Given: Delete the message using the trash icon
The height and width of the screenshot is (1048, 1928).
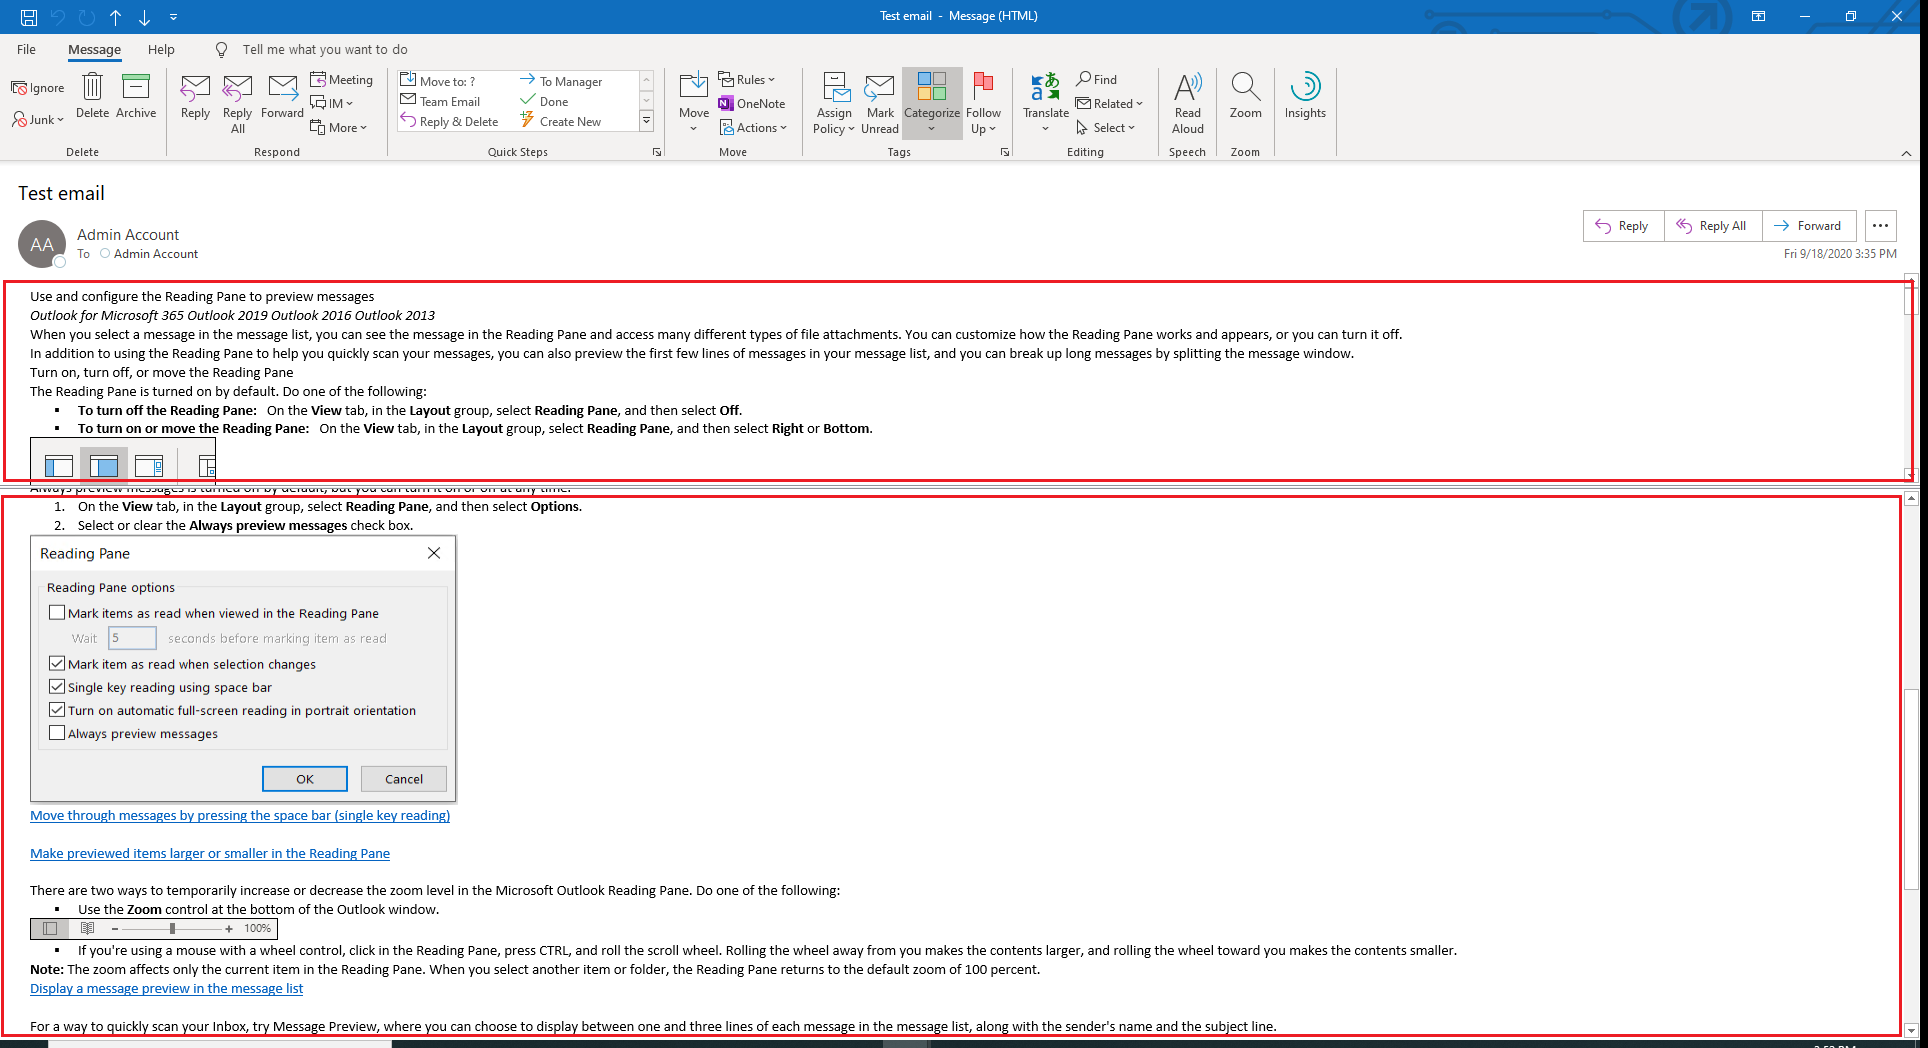Looking at the screenshot, I should 92,96.
